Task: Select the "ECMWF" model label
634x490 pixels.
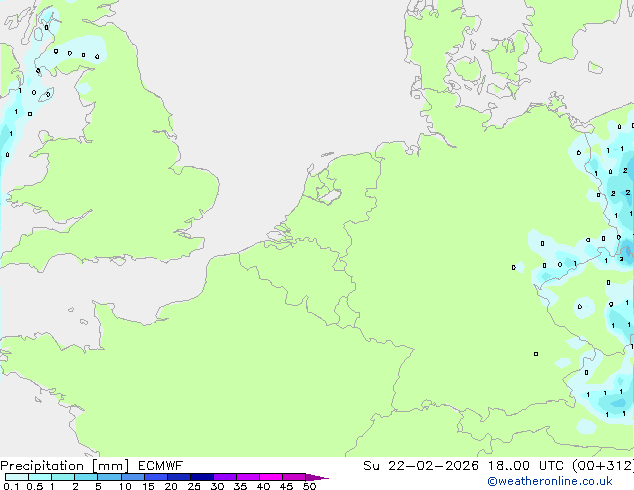Action: tap(161, 466)
